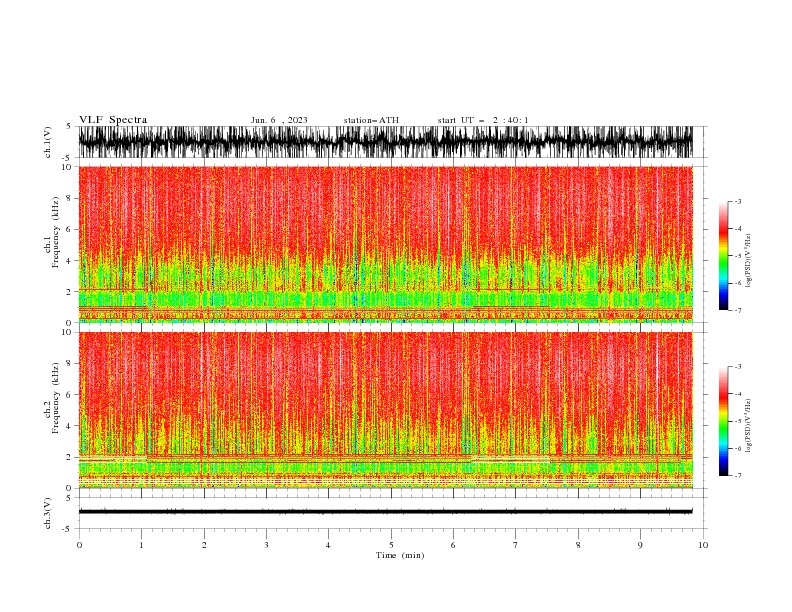
Task: Click the 'ch.2 Frequency (kHz)' axis label
Action: [x=52, y=398]
